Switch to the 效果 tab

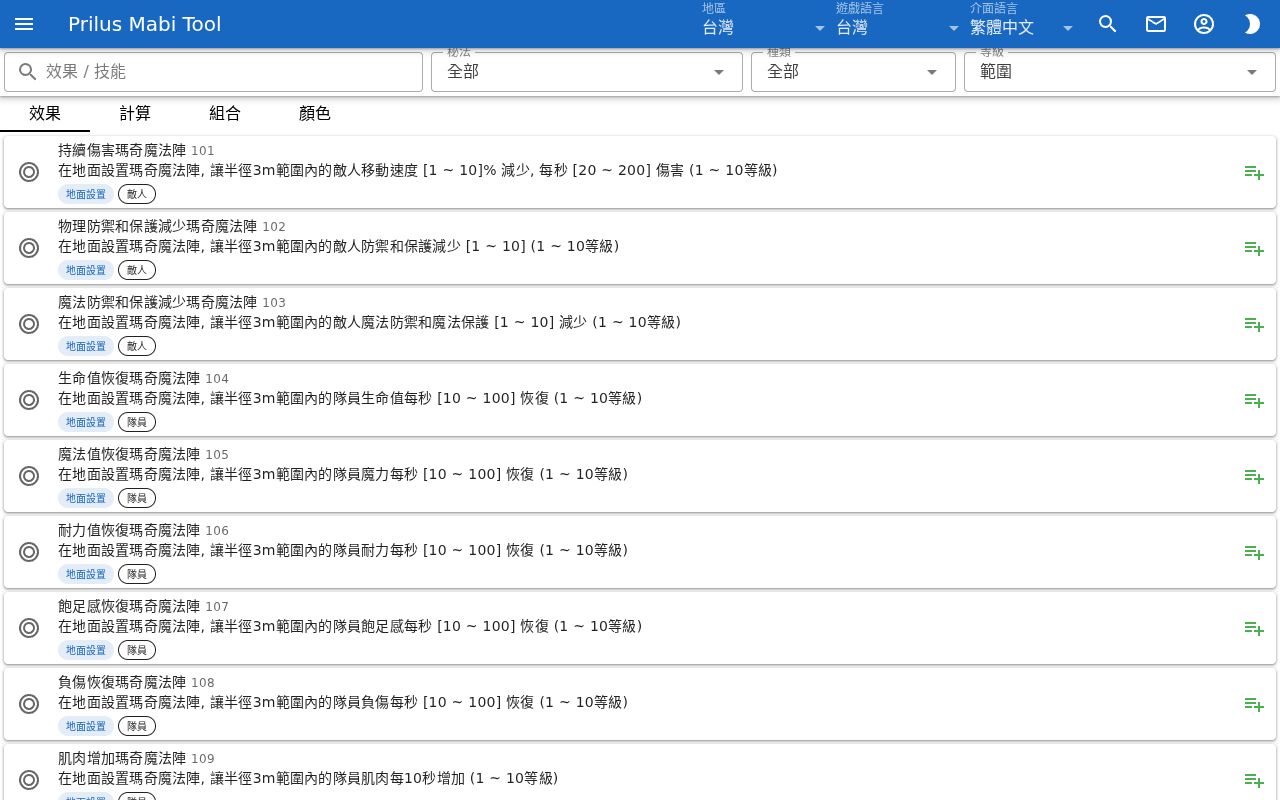[45, 114]
